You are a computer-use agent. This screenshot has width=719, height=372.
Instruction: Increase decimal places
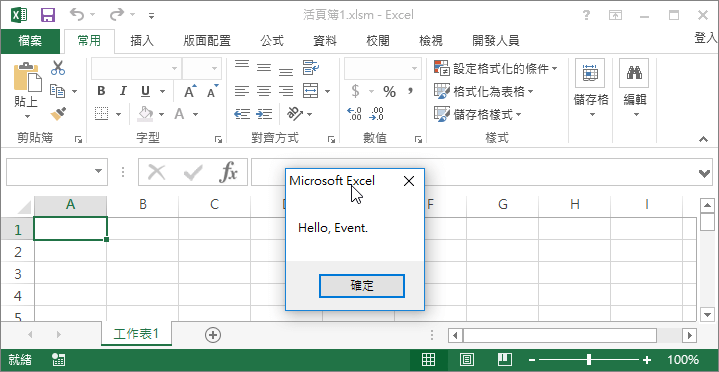pos(354,114)
